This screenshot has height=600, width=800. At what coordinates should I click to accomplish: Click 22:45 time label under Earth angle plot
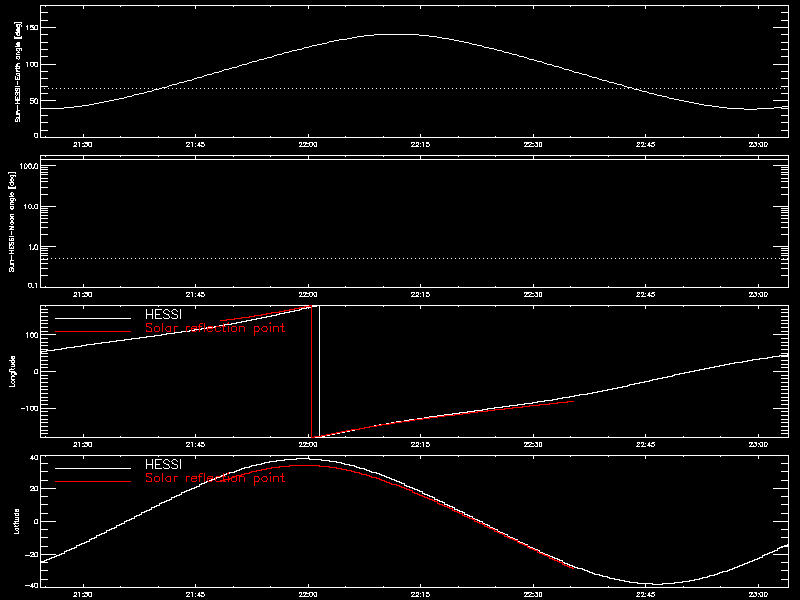point(646,144)
